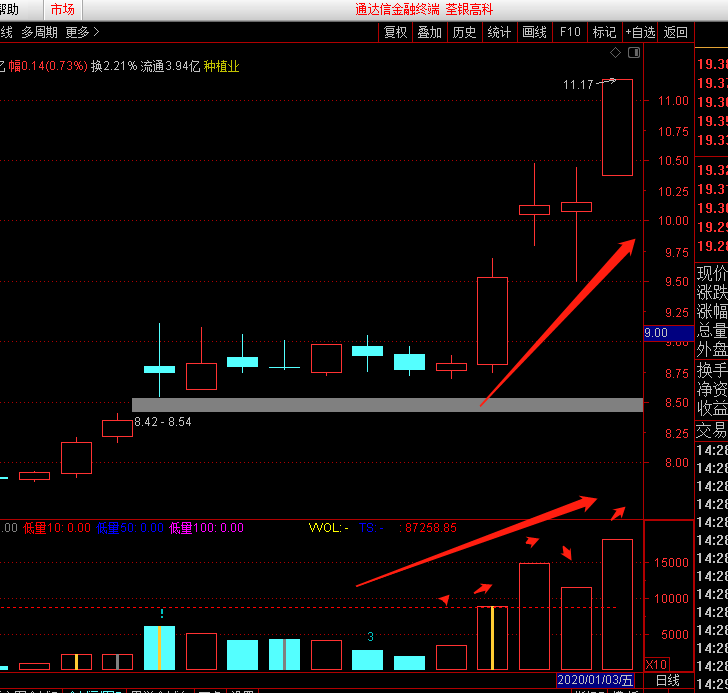This screenshot has width=728, height=693.
Task: Switch period using 日线 button
Action: (x=668, y=680)
